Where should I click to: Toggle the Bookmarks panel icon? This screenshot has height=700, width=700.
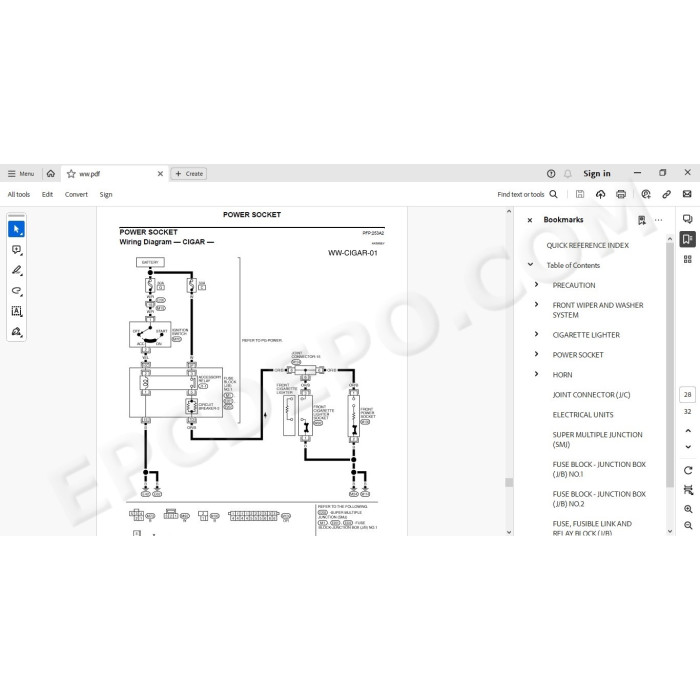688,239
